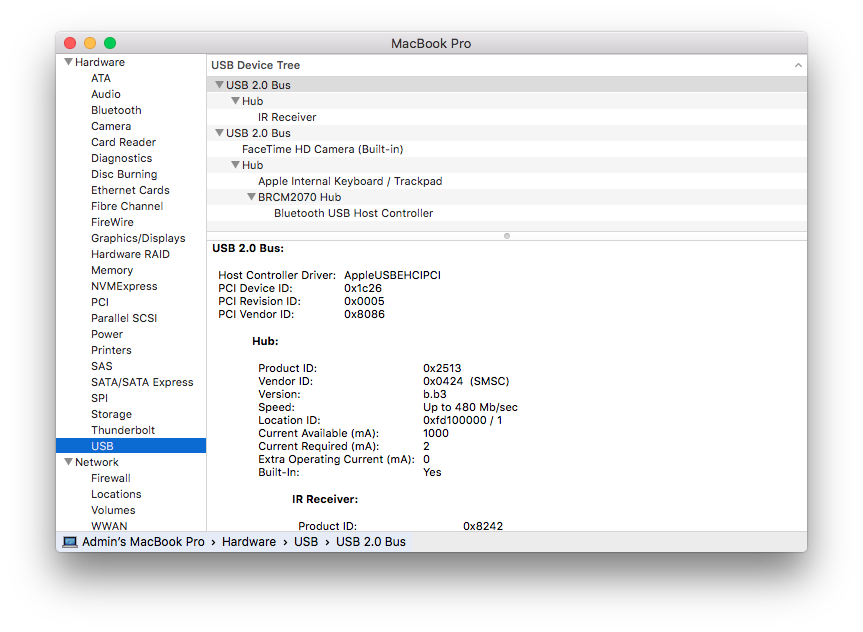
Task: Select Diagnostics in the sidebar
Action: coord(121,158)
